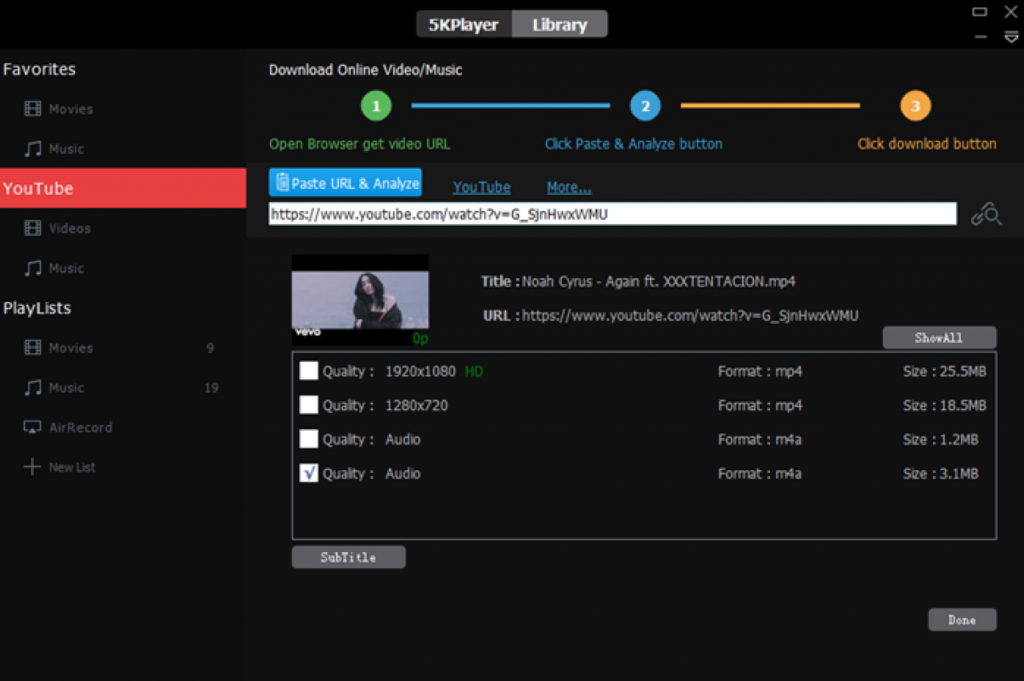Click the Done button
Image resolution: width=1024 pixels, height=681 pixels.
(962, 620)
